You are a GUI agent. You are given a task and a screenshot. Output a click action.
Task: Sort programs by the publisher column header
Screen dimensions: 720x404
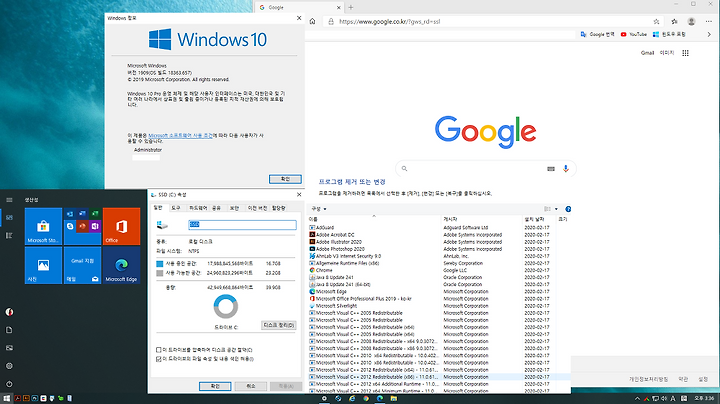pyautogui.click(x=481, y=219)
